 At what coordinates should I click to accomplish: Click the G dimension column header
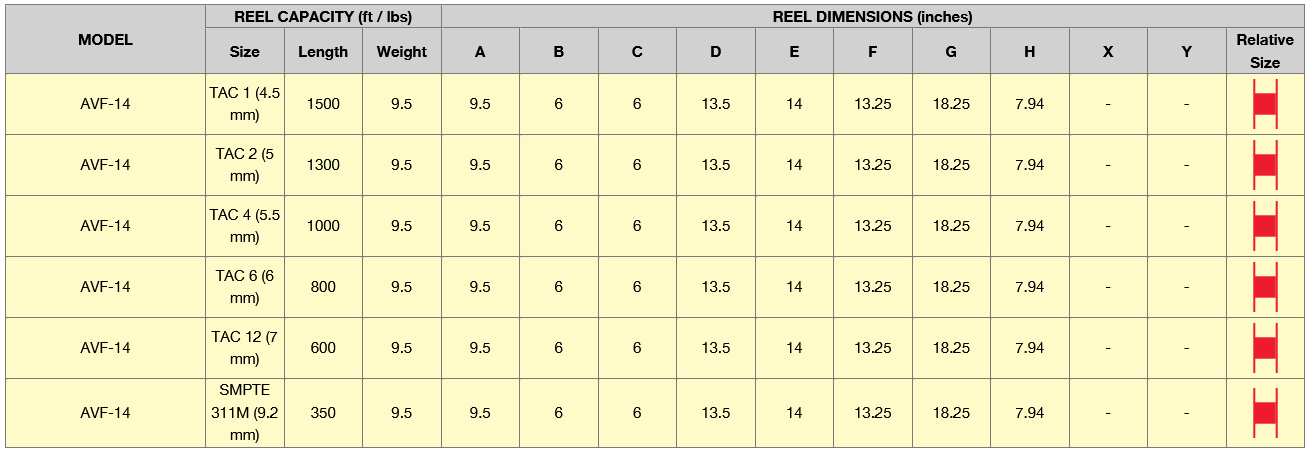(951, 52)
